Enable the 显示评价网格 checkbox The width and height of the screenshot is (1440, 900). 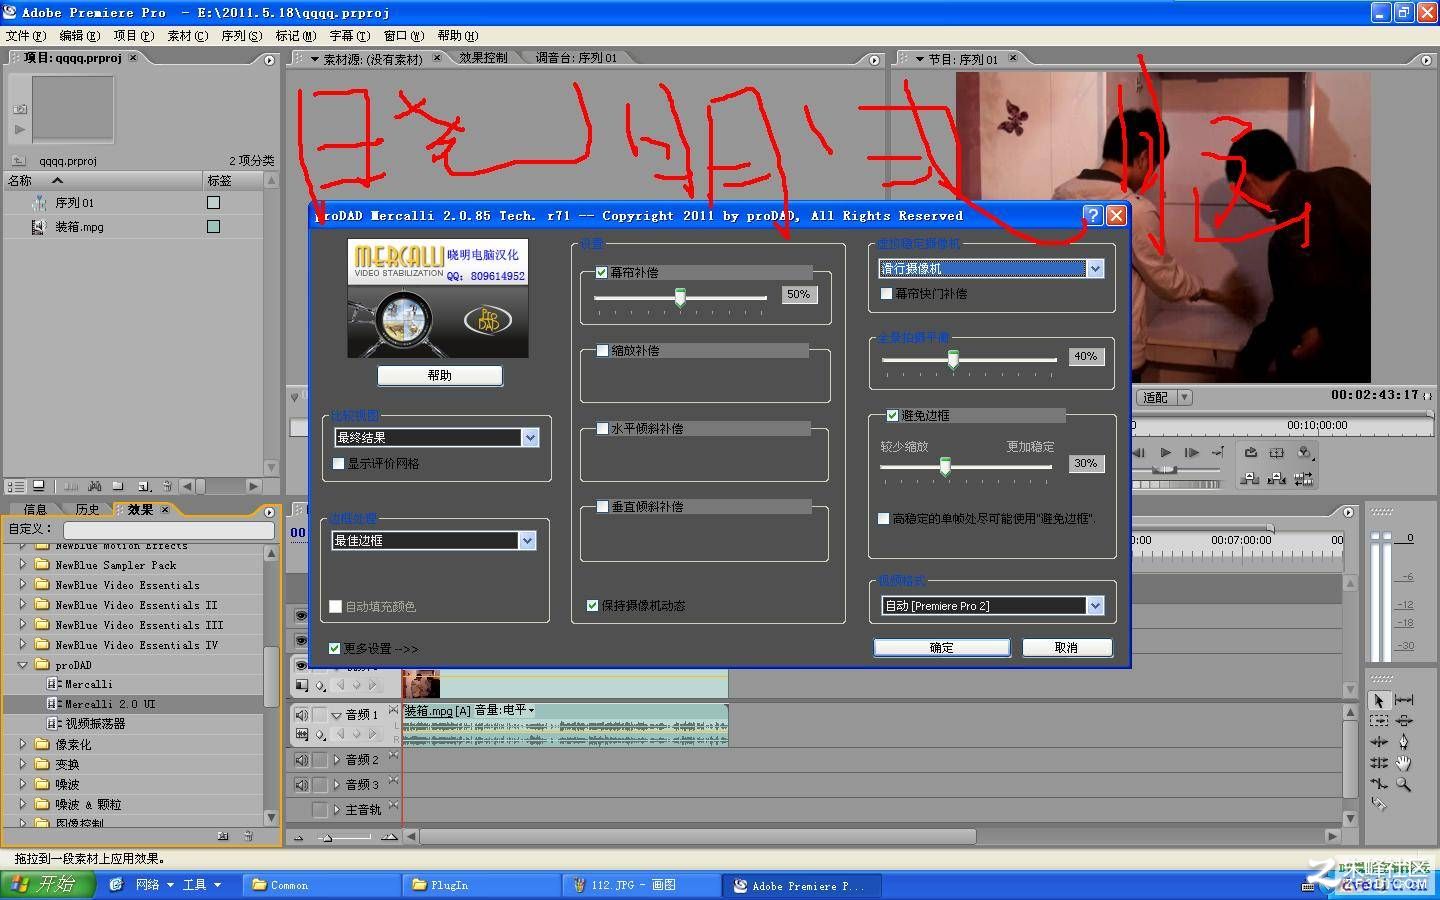point(338,463)
